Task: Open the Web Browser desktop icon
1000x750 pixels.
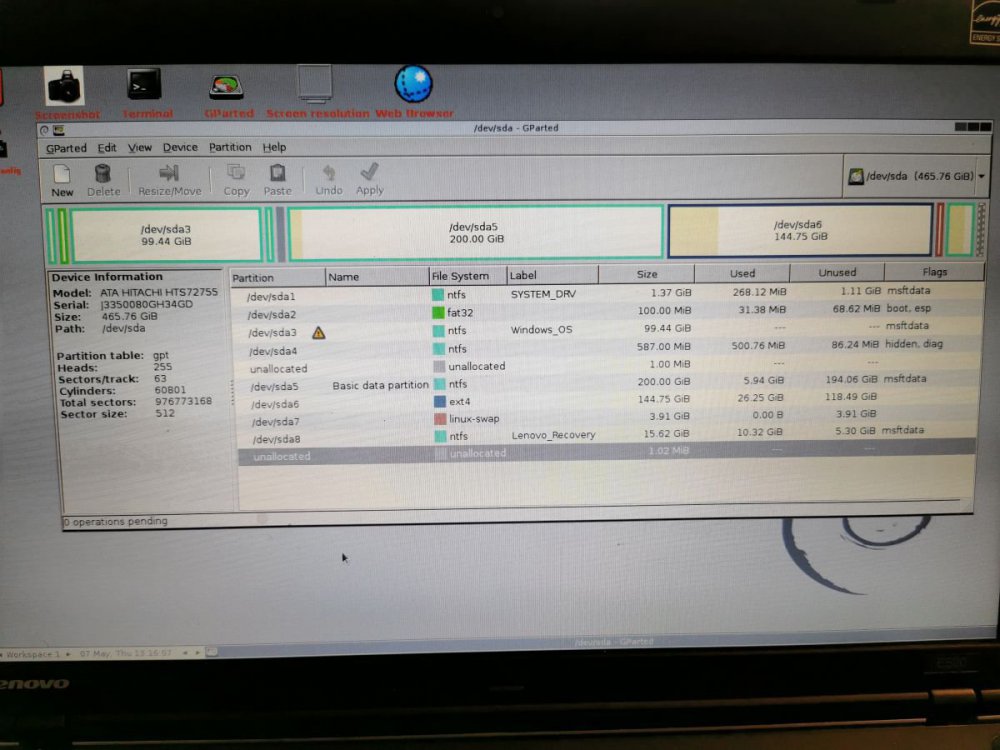Action: click(413, 84)
